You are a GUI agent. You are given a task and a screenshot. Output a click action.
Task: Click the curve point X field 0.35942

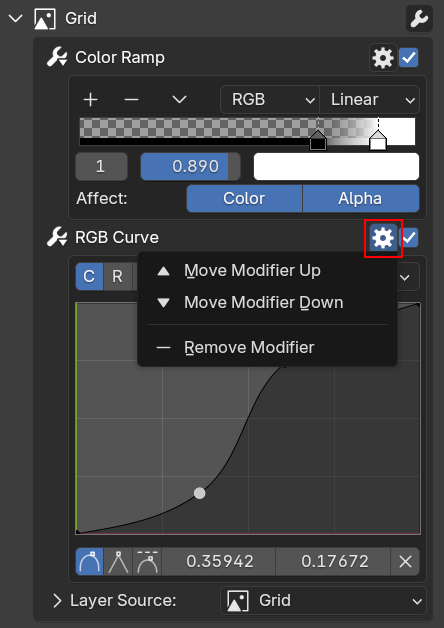coord(219,562)
